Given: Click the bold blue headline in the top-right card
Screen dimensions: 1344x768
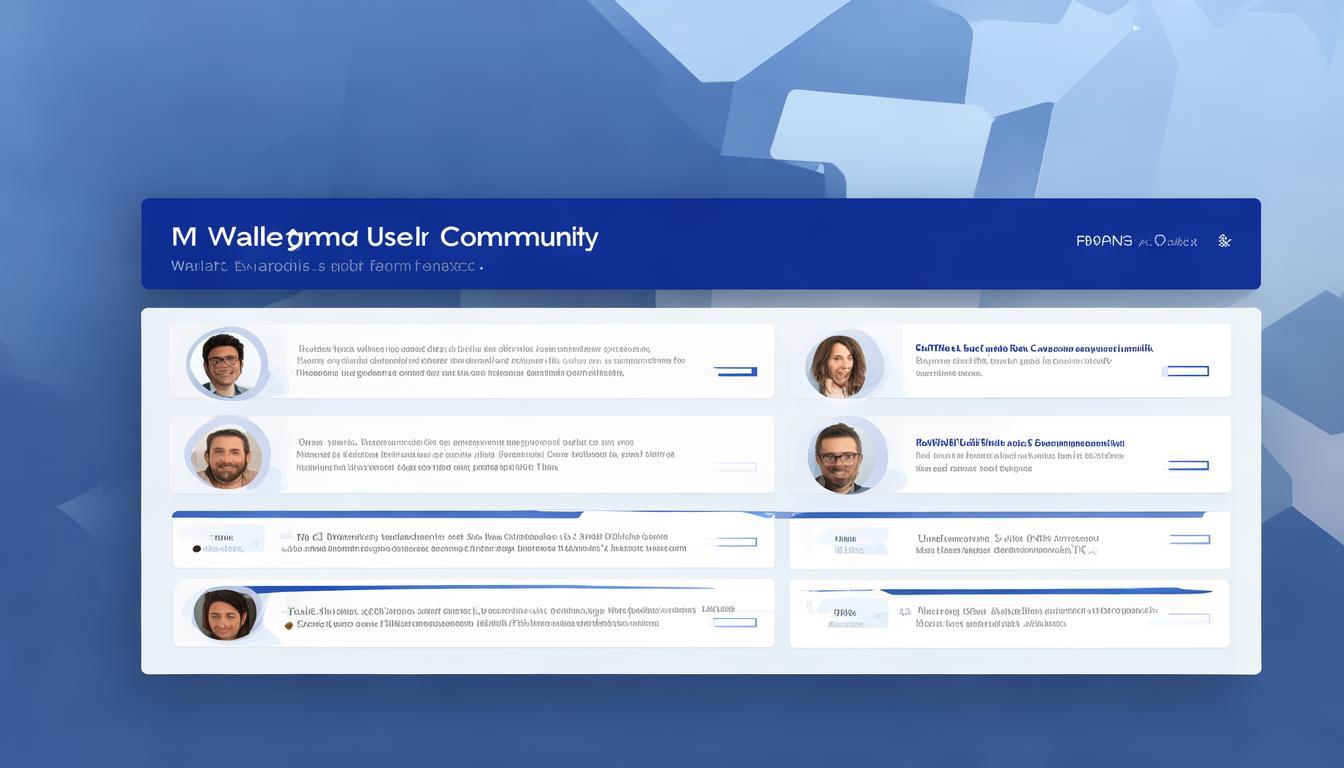Looking at the screenshot, I should pos(1033,348).
